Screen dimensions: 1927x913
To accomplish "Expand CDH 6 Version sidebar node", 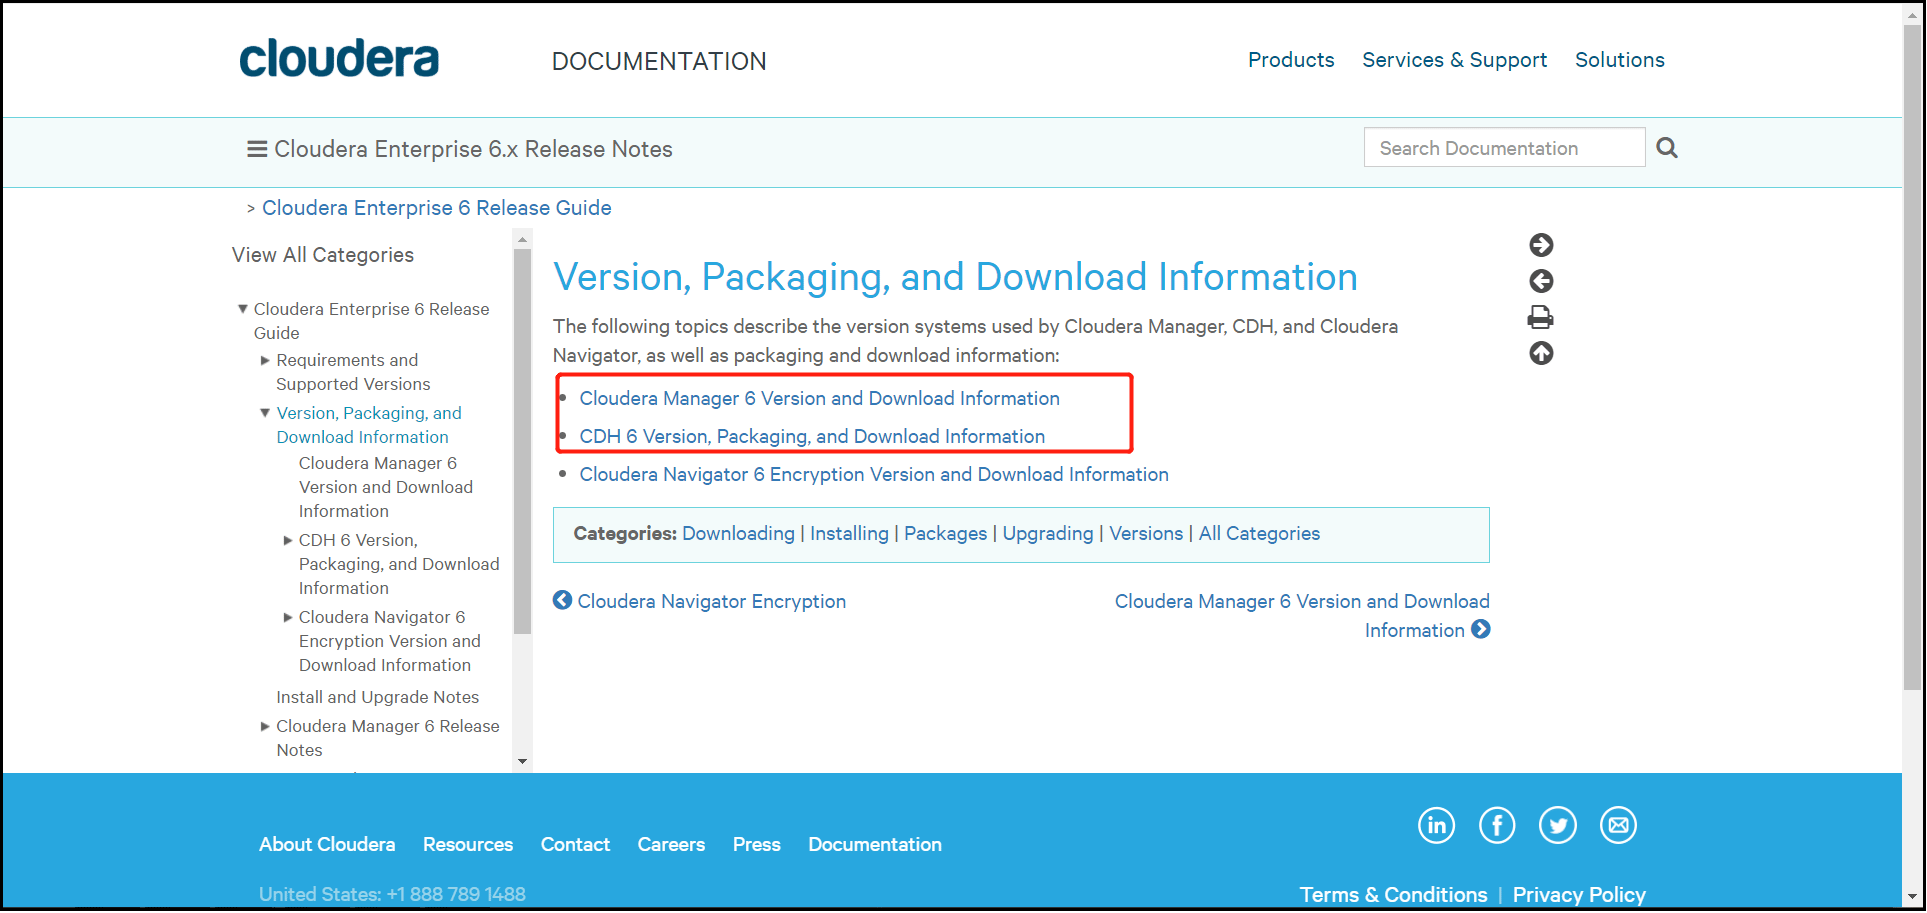I will pyautogui.click(x=288, y=540).
